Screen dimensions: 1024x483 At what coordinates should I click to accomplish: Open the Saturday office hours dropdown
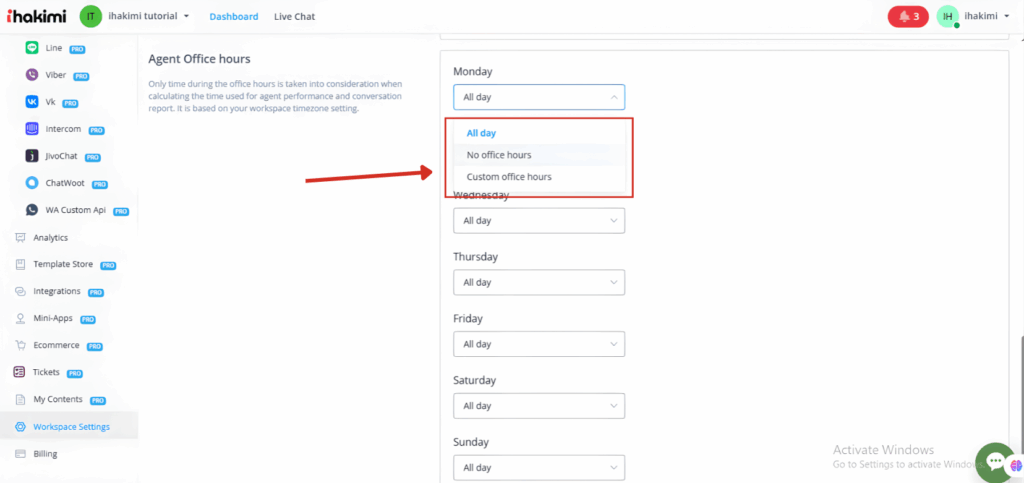click(x=538, y=406)
